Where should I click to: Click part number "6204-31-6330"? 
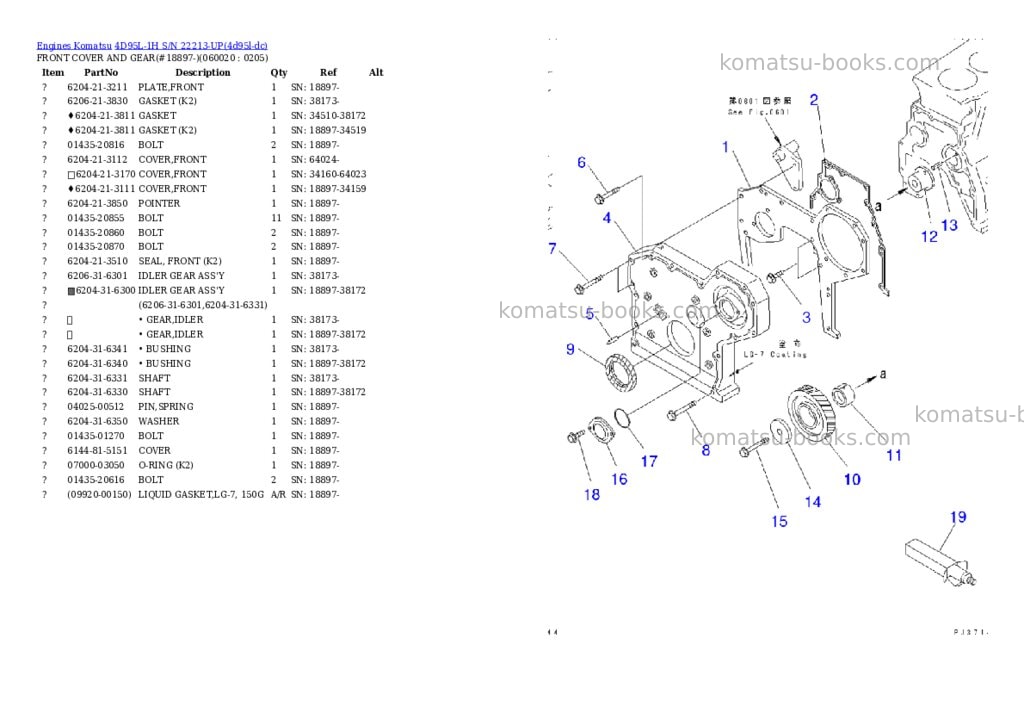pos(97,392)
